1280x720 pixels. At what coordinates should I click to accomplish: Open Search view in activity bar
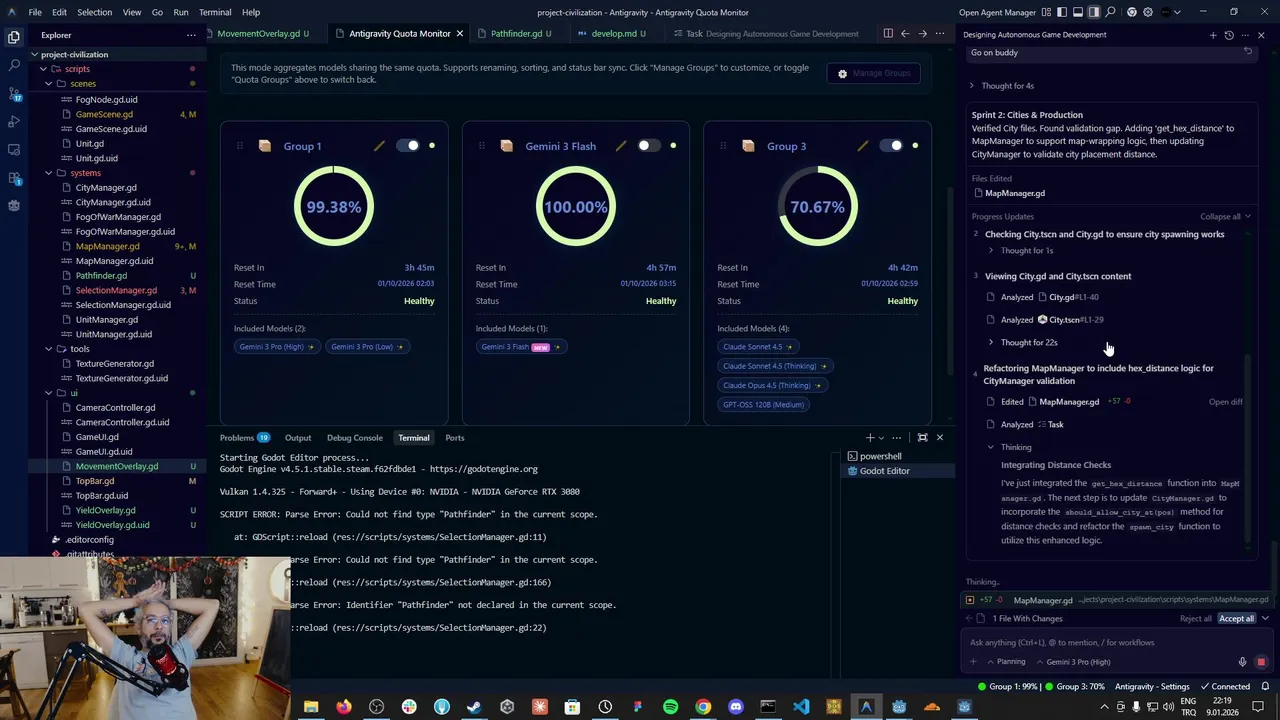click(14, 65)
